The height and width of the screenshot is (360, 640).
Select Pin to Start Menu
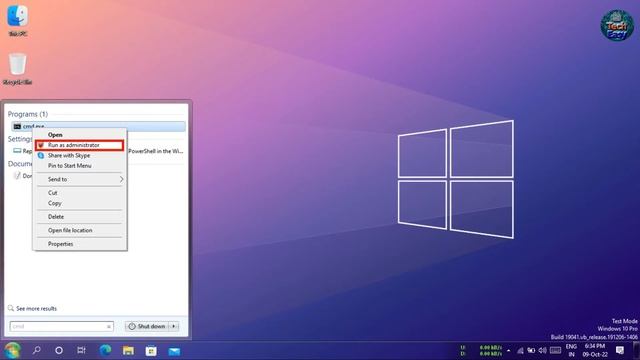click(80, 166)
